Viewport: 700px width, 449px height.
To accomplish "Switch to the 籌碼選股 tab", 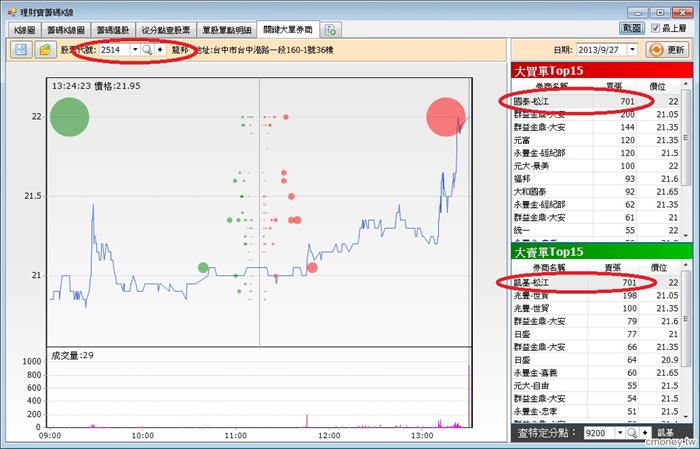I will tap(113, 30).
